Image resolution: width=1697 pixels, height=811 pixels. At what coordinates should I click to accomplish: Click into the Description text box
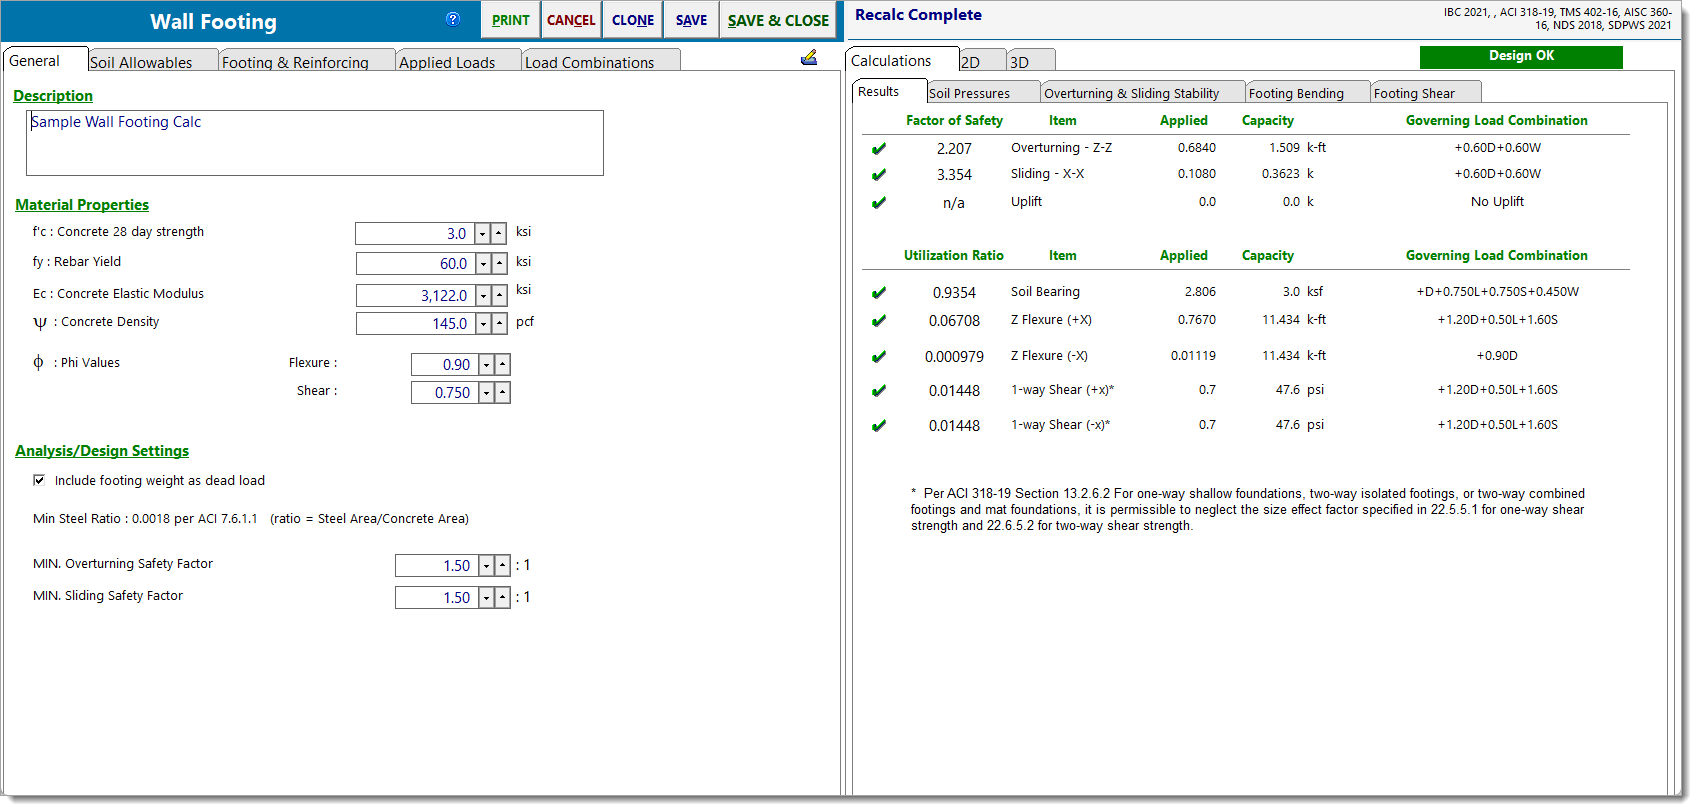314,143
